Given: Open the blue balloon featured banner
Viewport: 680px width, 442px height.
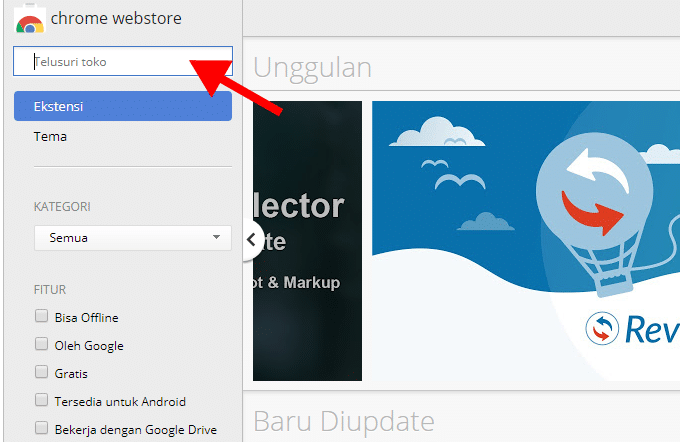Looking at the screenshot, I should [x=526, y=241].
